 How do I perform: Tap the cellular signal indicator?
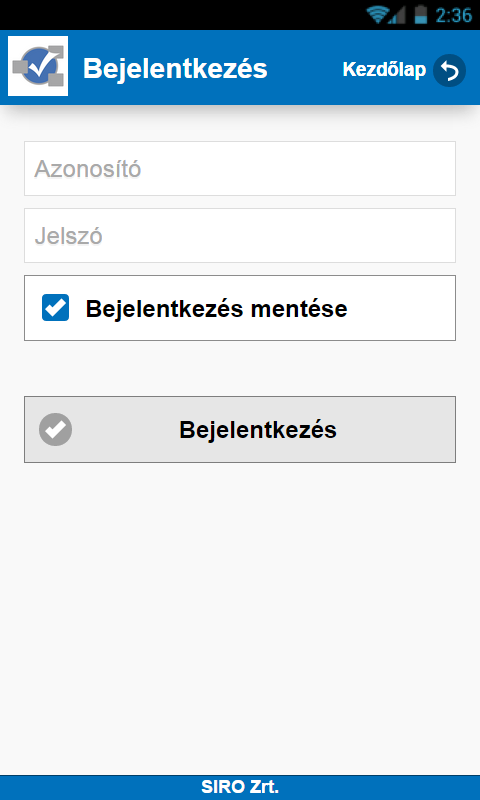coord(397,15)
